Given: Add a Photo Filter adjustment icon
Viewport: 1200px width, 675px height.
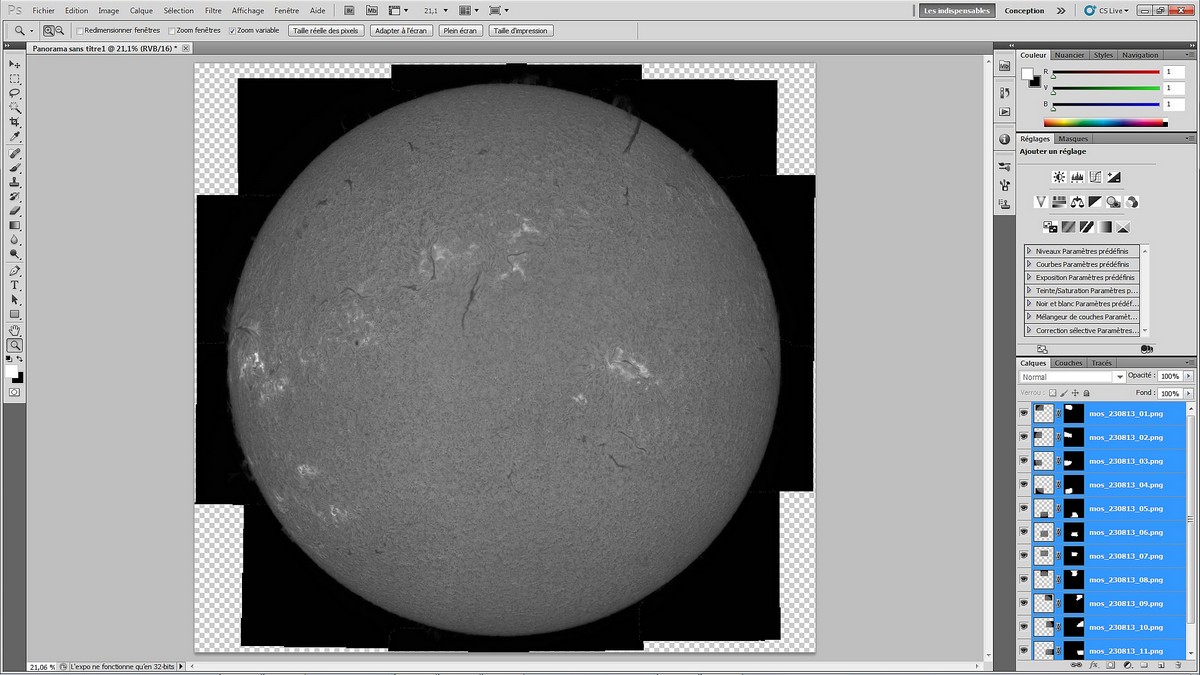Looking at the screenshot, I should (1113, 202).
